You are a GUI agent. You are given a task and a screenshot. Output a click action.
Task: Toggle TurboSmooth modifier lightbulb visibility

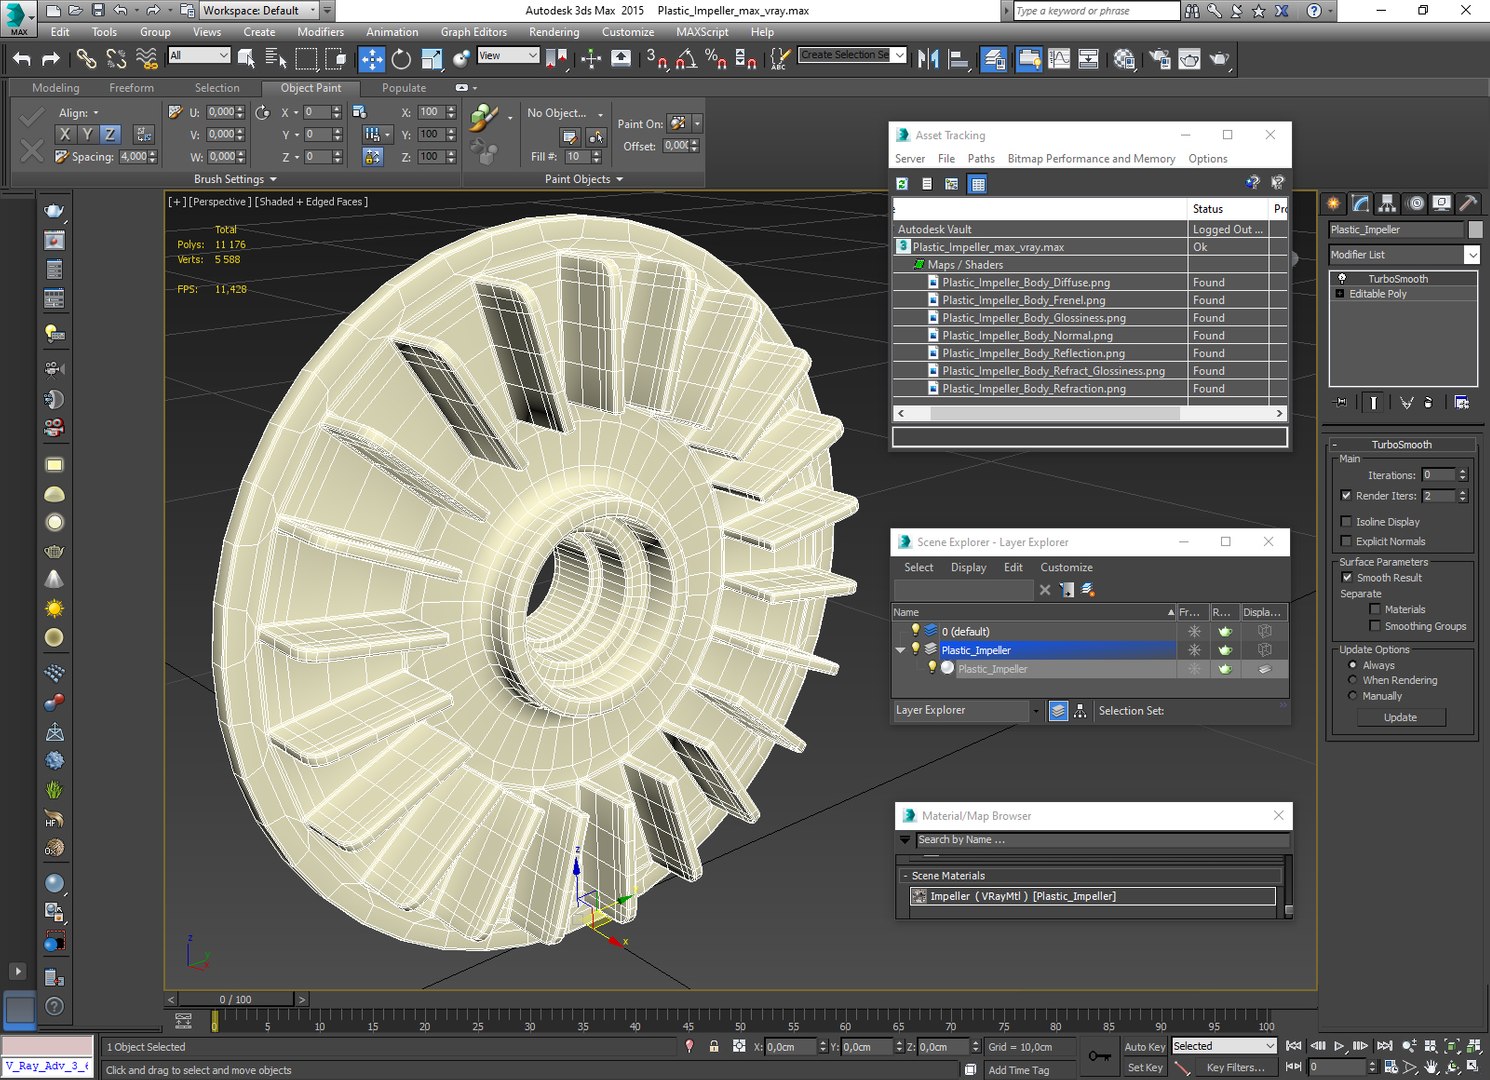tap(1342, 279)
